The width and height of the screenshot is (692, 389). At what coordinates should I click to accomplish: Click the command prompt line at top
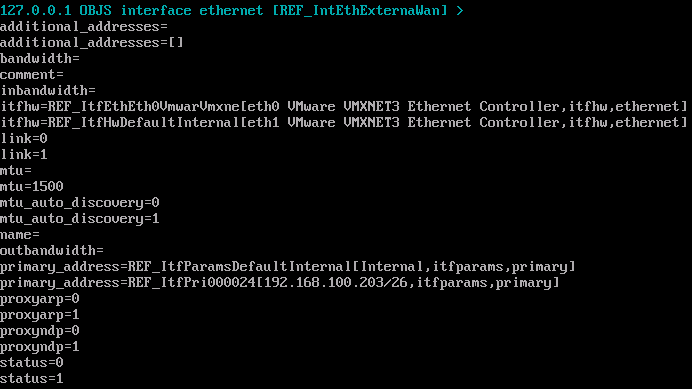pos(232,10)
